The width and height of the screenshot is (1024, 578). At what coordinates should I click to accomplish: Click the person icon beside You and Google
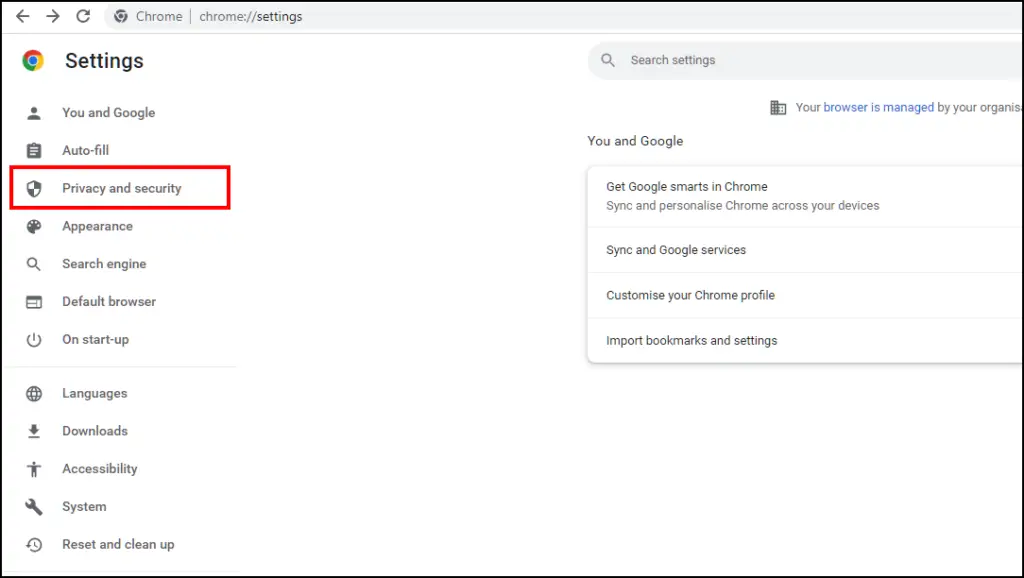click(x=34, y=113)
